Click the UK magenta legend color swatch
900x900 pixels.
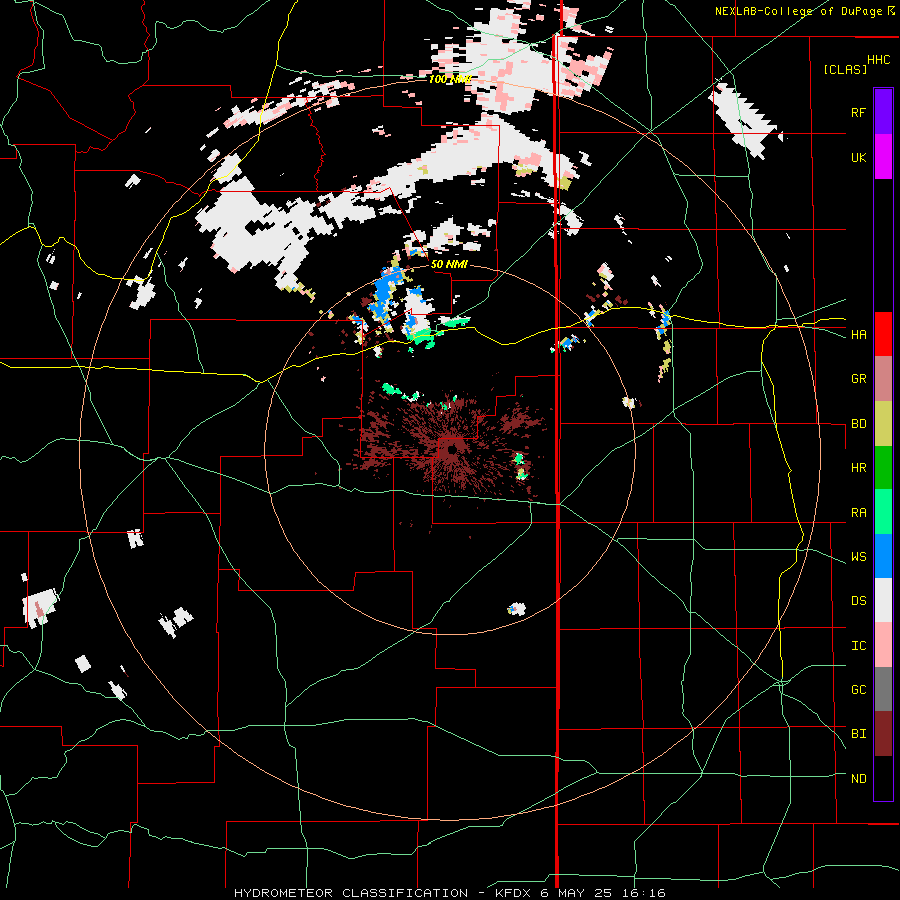(883, 157)
